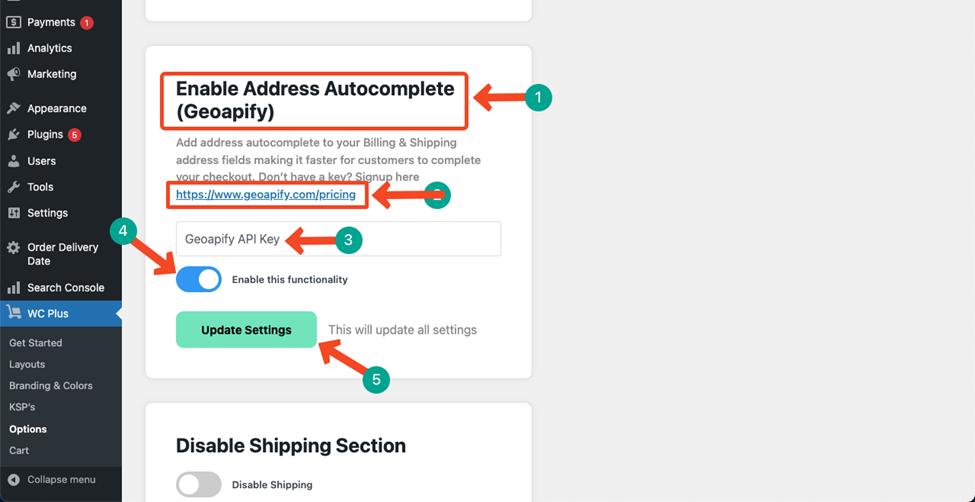Open the geoapify.com pricing link

click(x=266, y=195)
